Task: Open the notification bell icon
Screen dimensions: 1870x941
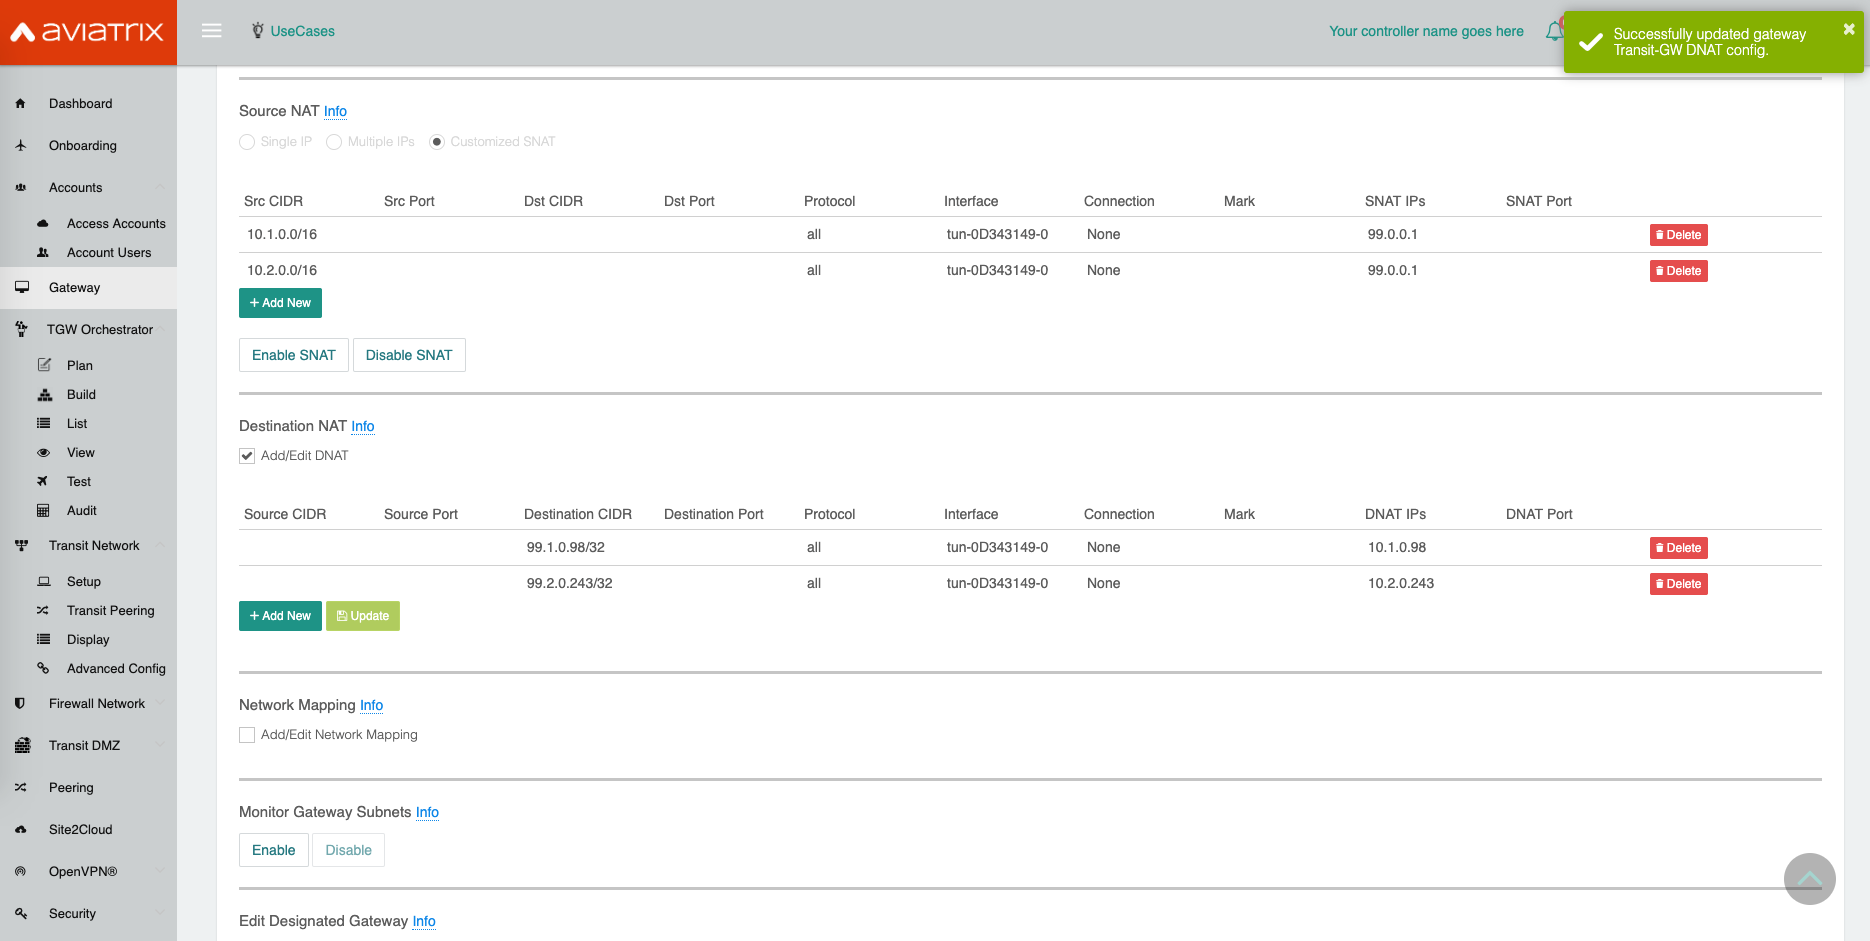Action: tap(1553, 32)
